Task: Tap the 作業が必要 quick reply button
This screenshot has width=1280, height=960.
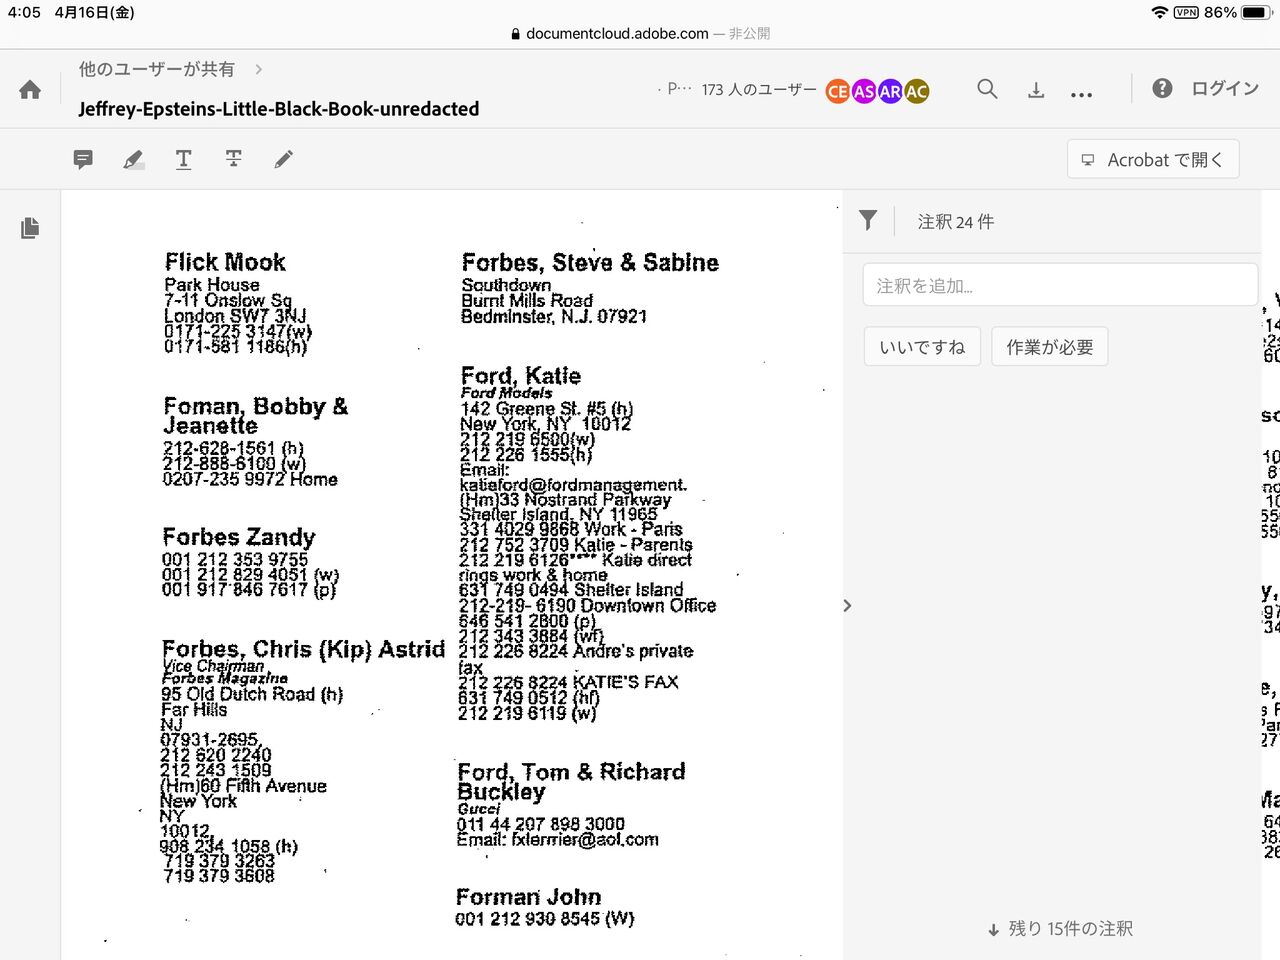Action: coord(1050,347)
